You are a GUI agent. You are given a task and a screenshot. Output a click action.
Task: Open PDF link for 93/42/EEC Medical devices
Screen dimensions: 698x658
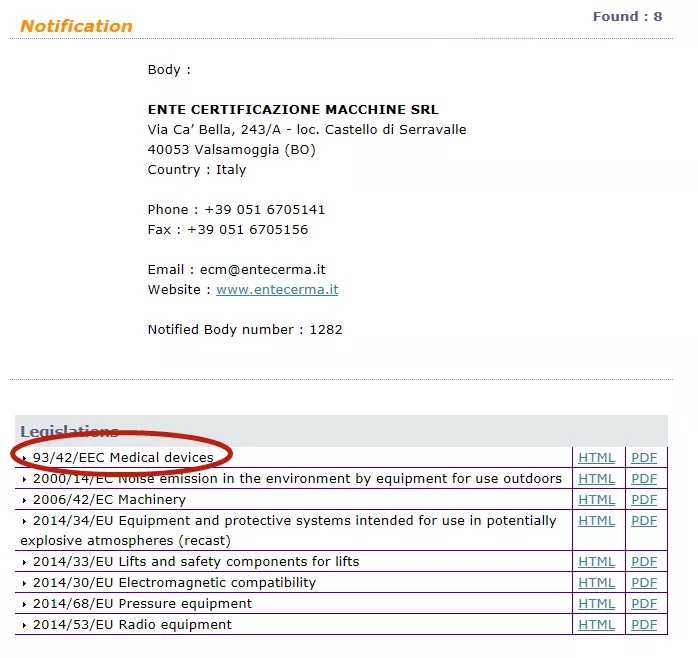[x=644, y=458]
